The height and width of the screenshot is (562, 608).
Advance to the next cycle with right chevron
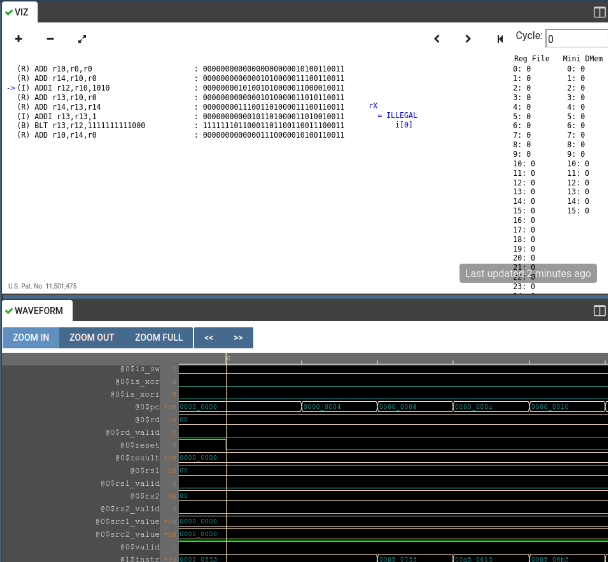pyautogui.click(x=468, y=39)
